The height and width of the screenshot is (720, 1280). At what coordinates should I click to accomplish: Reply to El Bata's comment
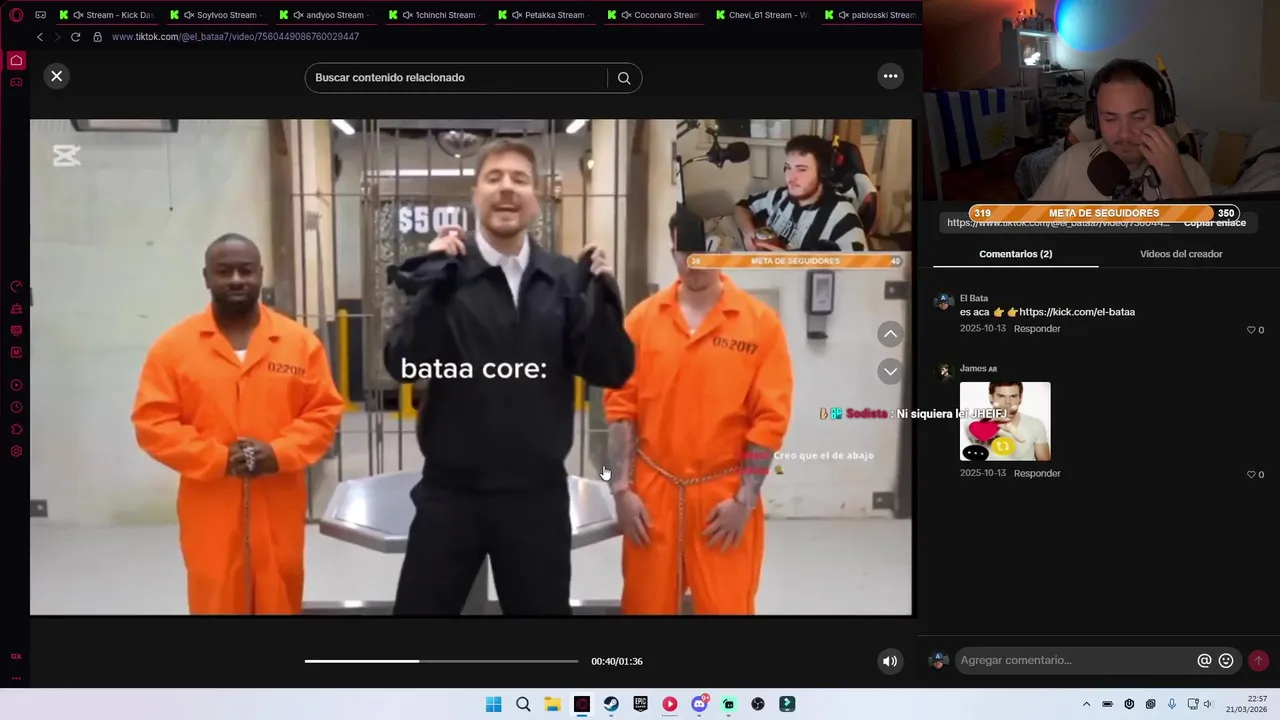coord(1037,329)
